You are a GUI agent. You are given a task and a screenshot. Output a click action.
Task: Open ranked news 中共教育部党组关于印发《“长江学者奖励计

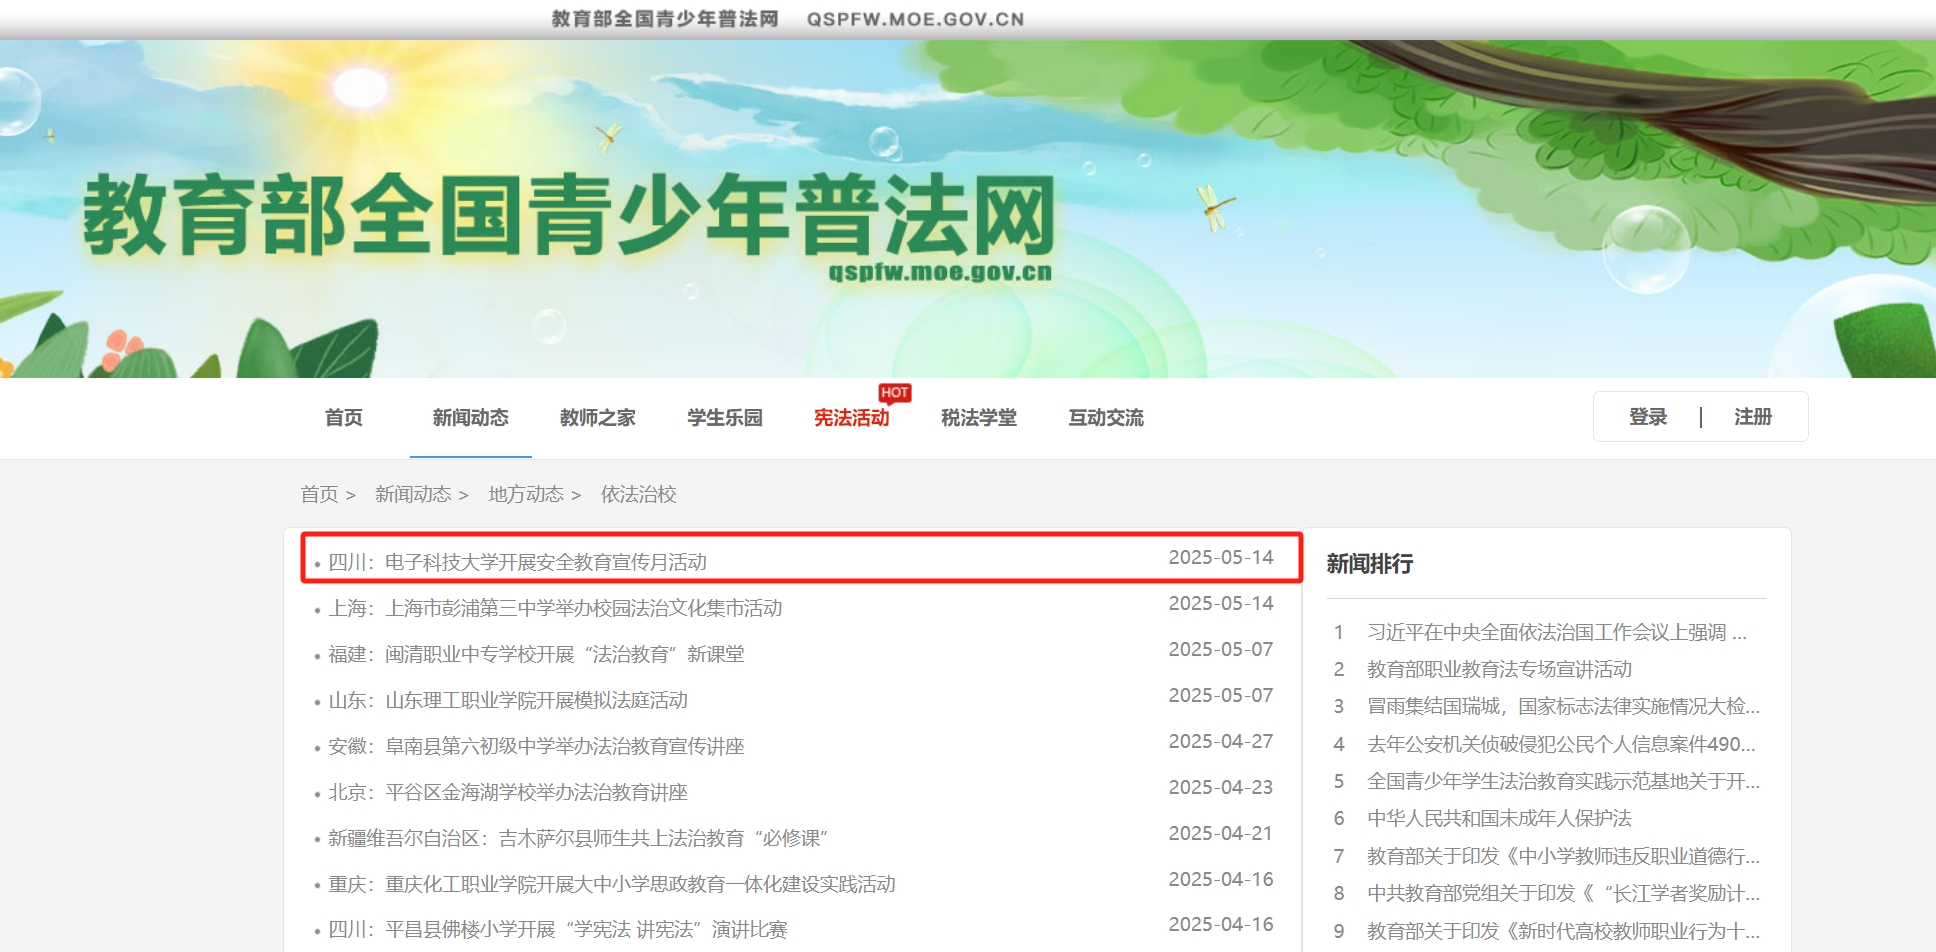[1563, 893]
